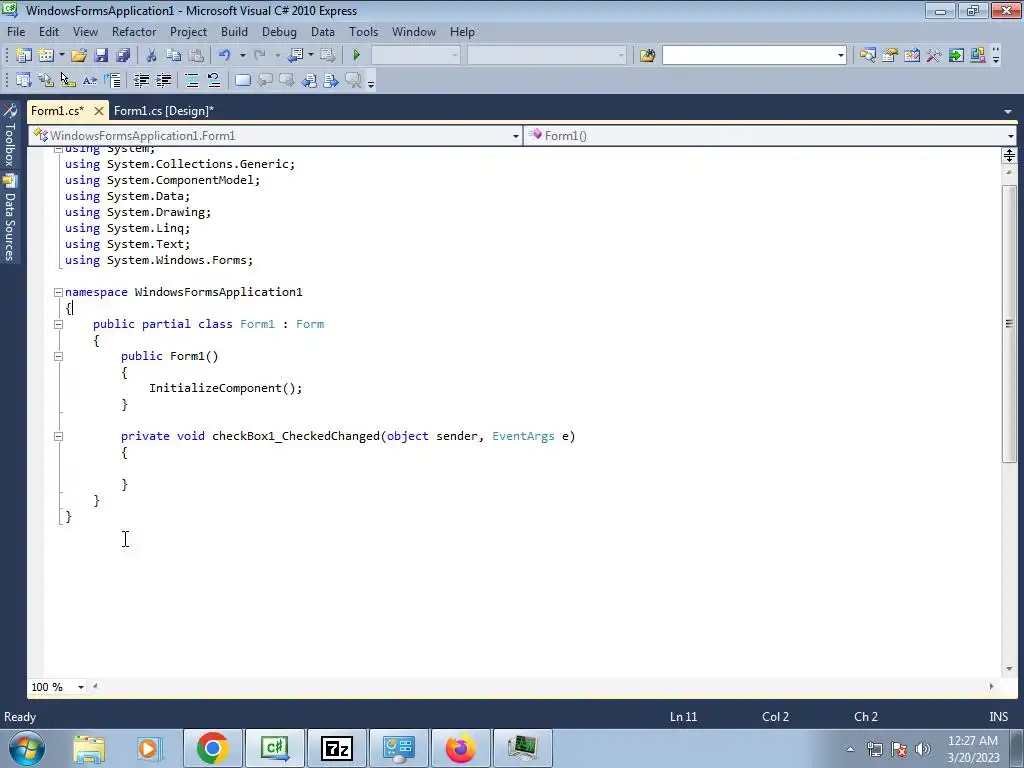Screen dimensions: 1024x768
Task: Open the Tools menu
Action: click(363, 32)
